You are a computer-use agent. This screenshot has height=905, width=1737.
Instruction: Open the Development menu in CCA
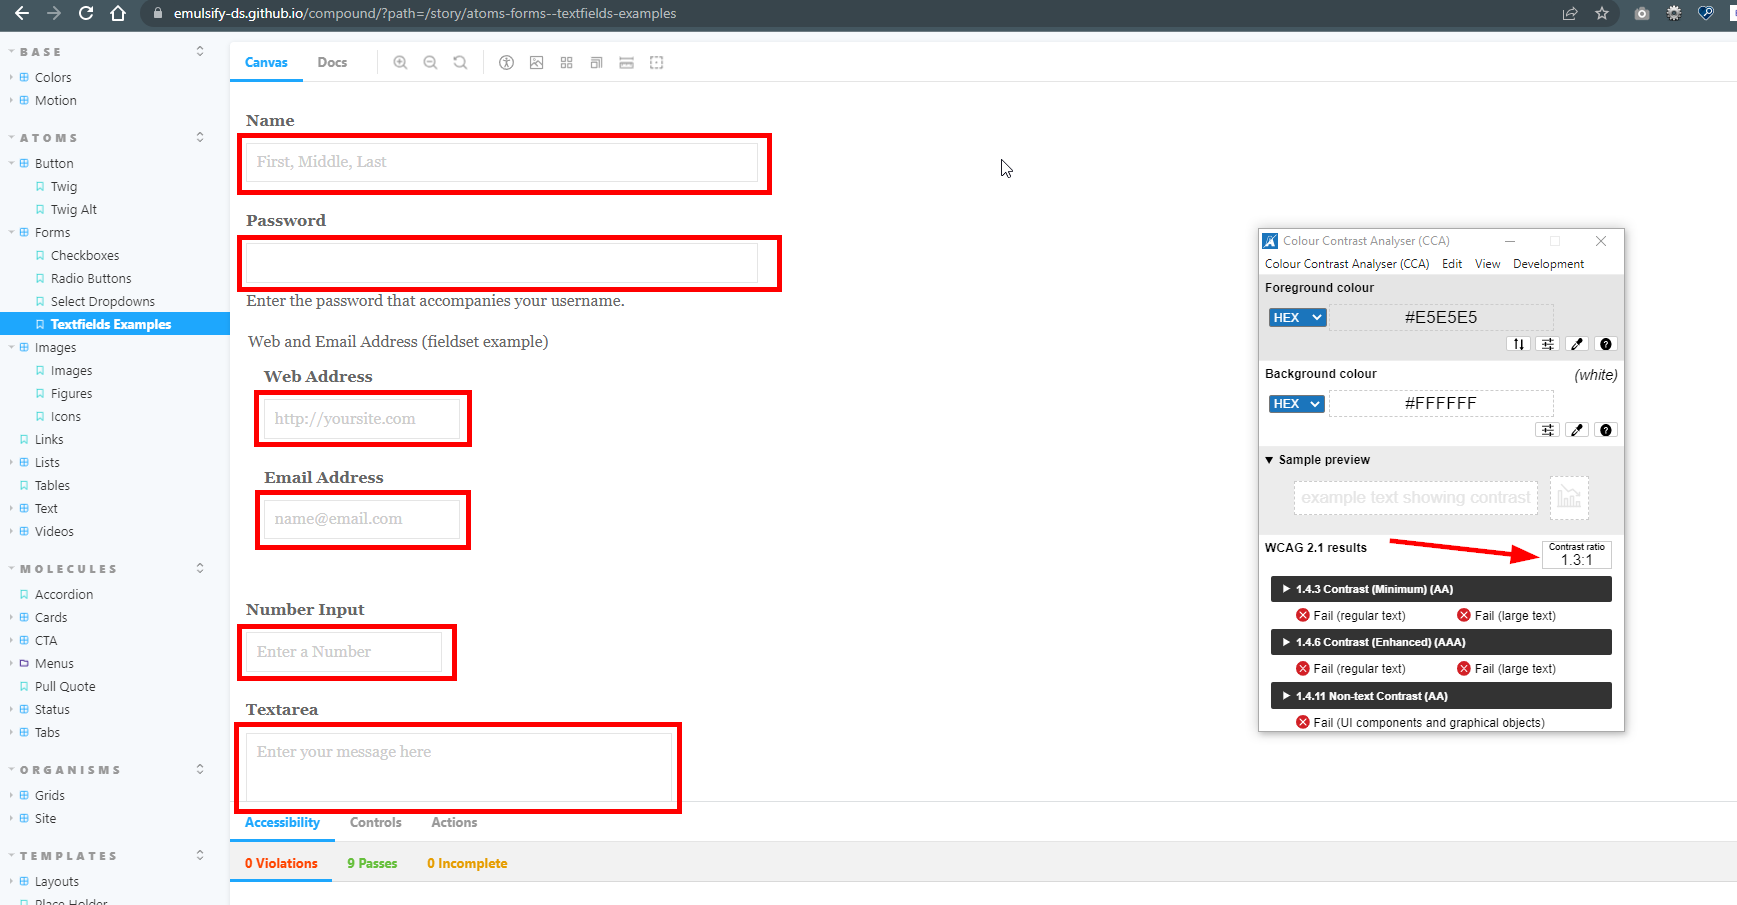tap(1548, 263)
